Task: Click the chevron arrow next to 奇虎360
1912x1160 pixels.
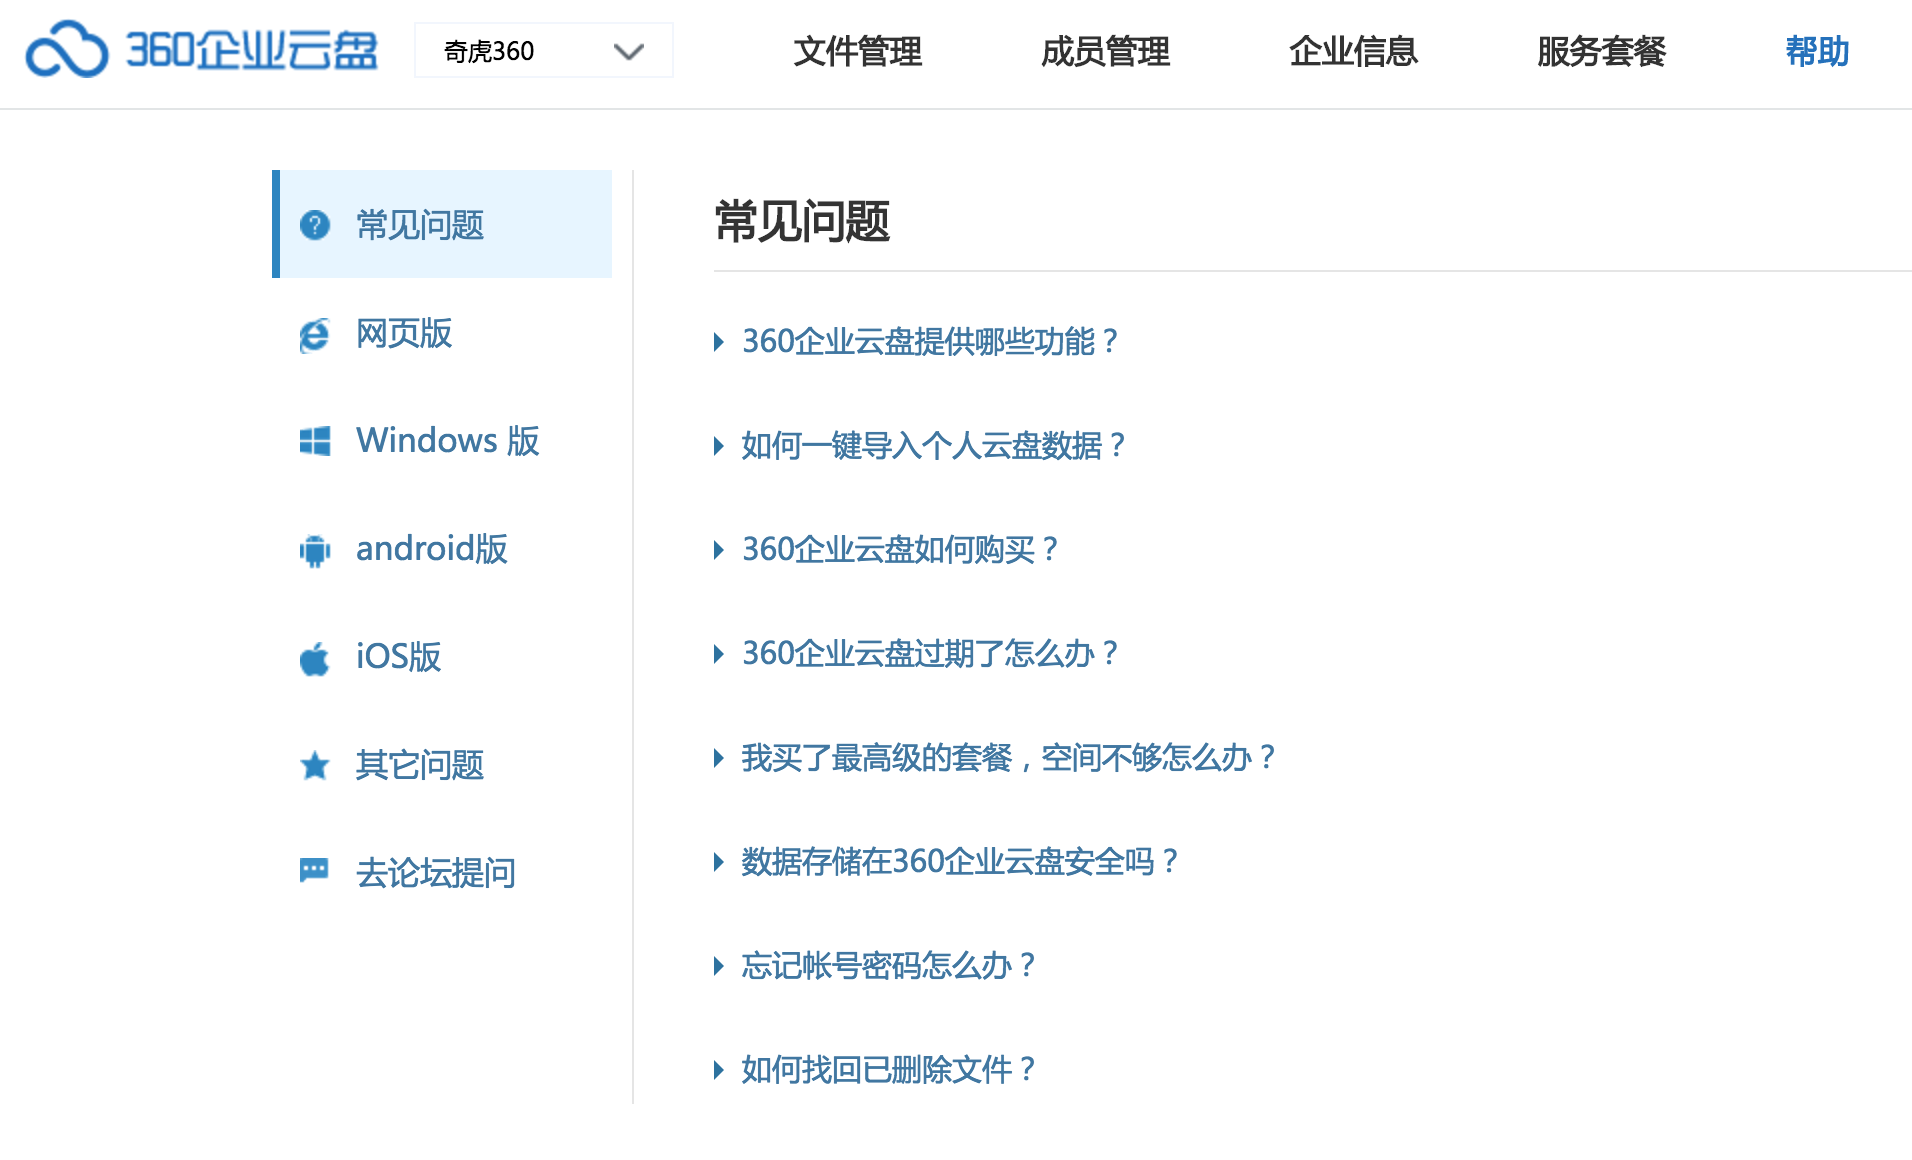Action: pos(629,51)
